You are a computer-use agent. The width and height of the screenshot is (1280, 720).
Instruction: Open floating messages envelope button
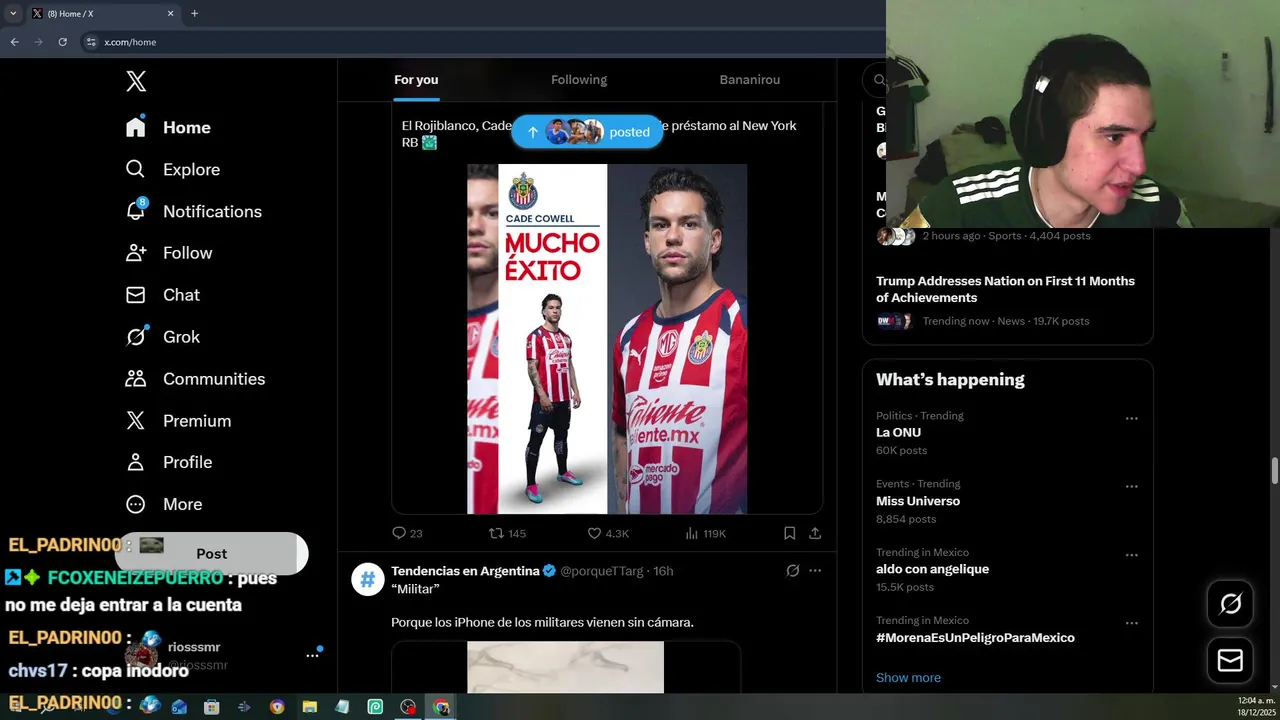(x=1230, y=661)
